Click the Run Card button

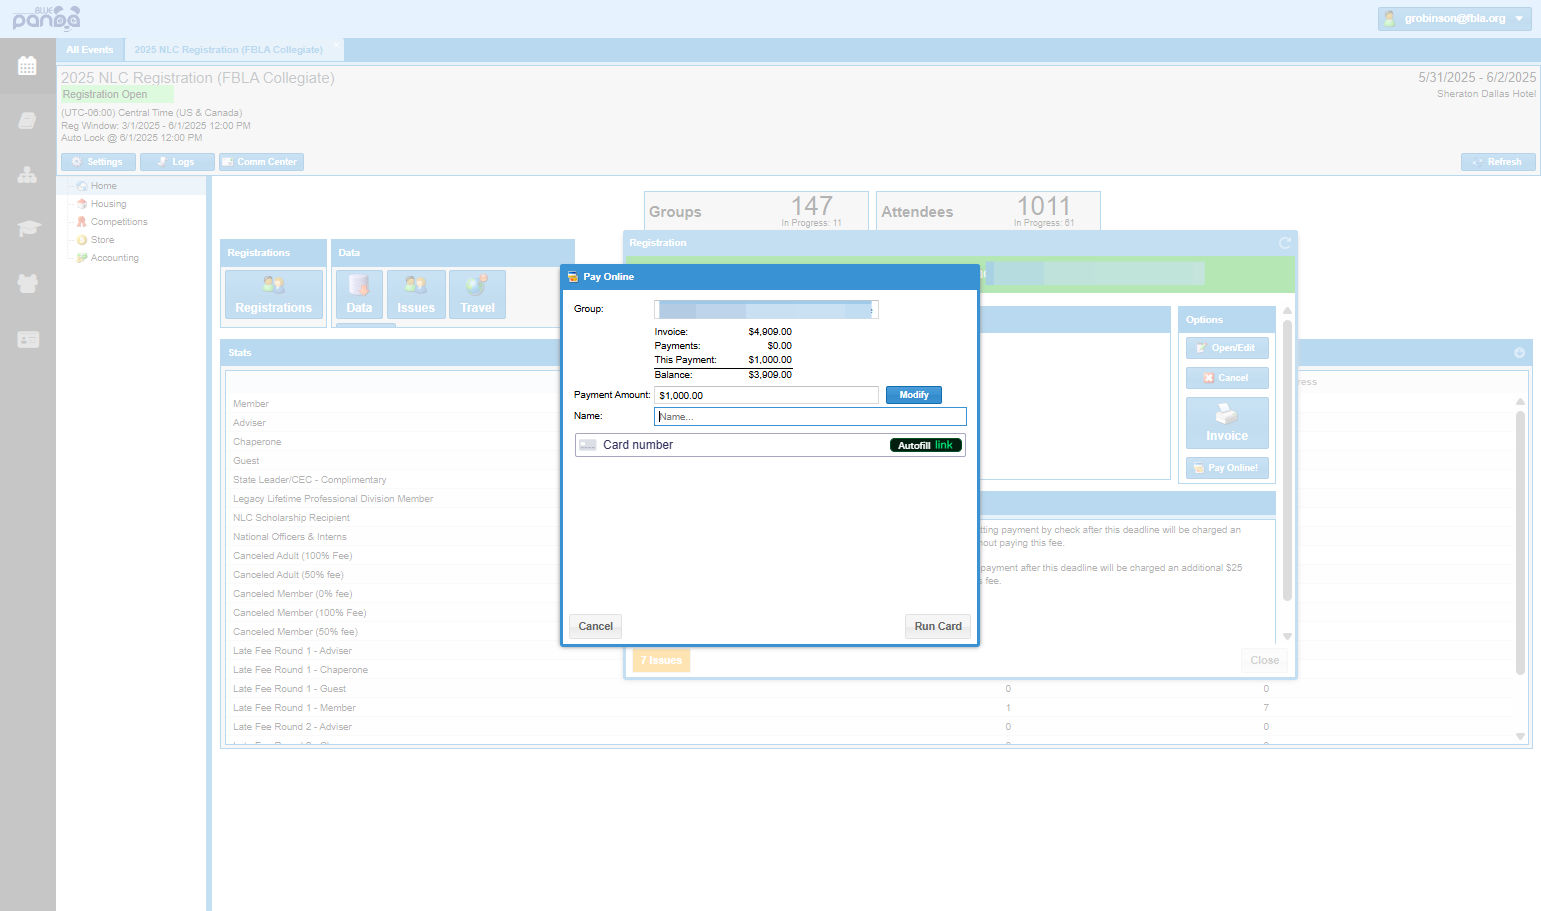(x=937, y=626)
